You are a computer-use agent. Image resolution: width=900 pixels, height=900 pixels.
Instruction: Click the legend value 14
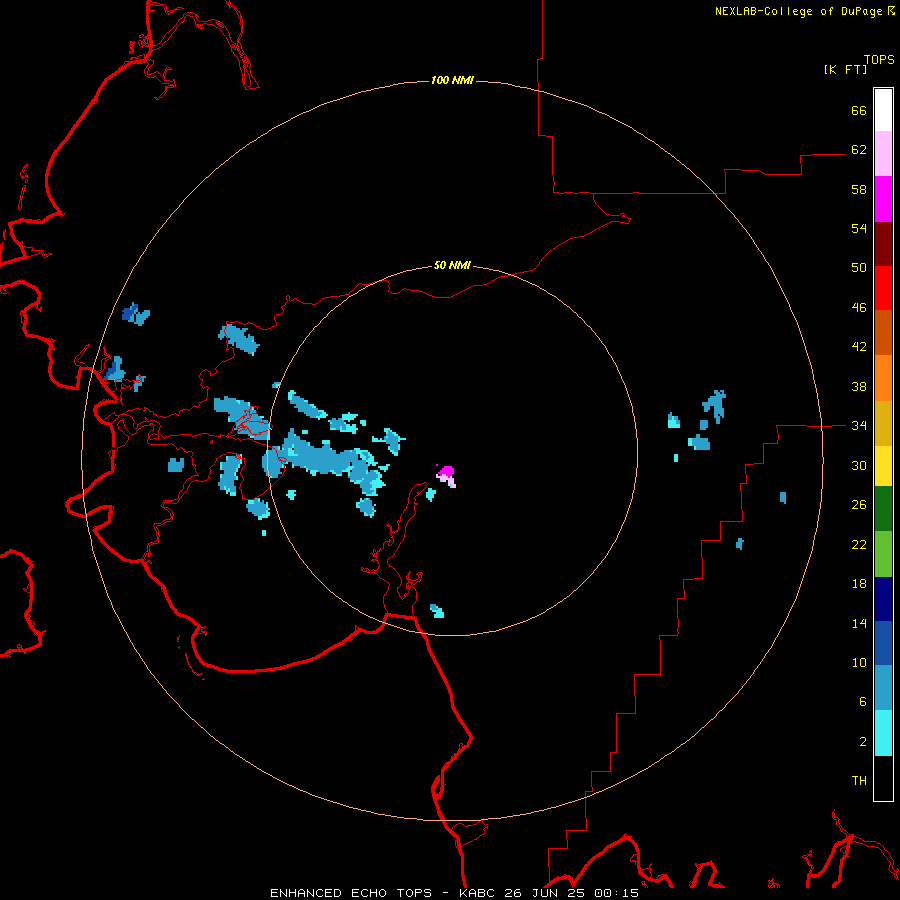click(x=859, y=623)
